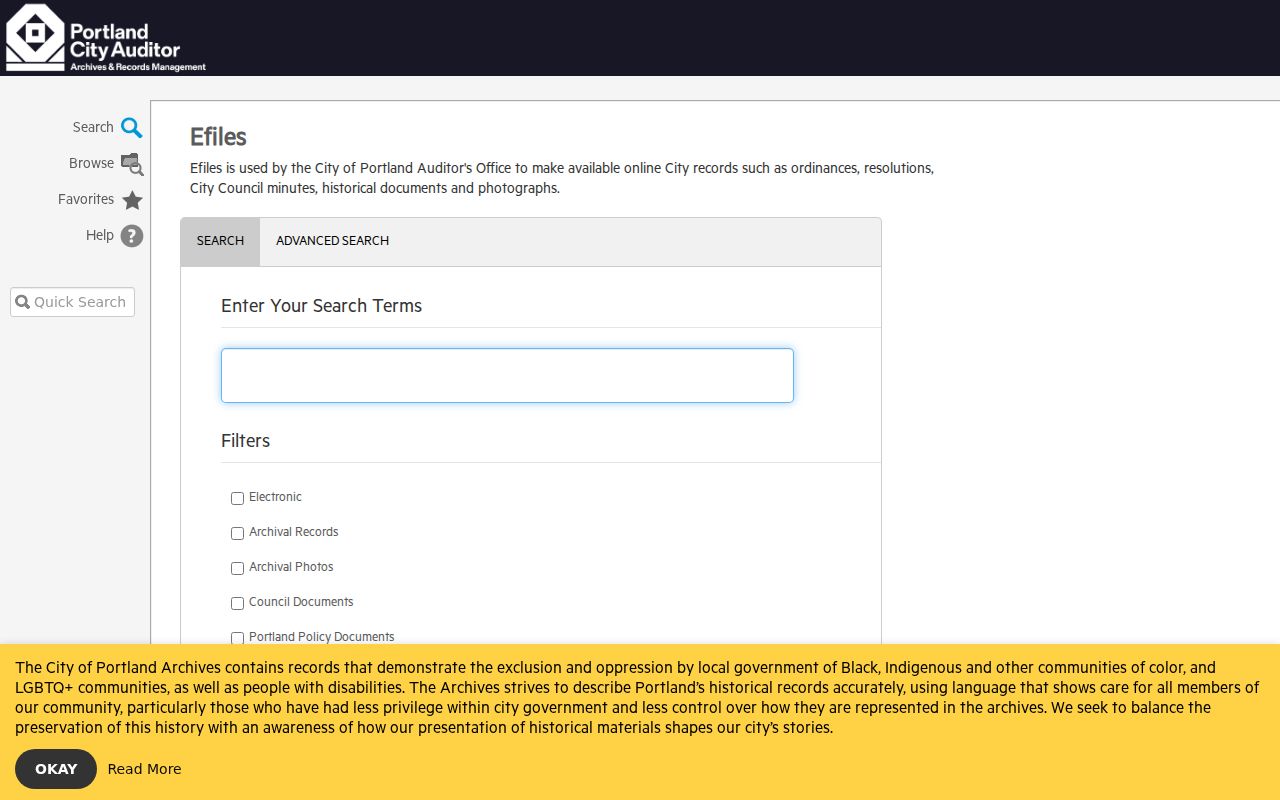Check the Archival Photos filter
The width and height of the screenshot is (1280, 800).
[237, 568]
